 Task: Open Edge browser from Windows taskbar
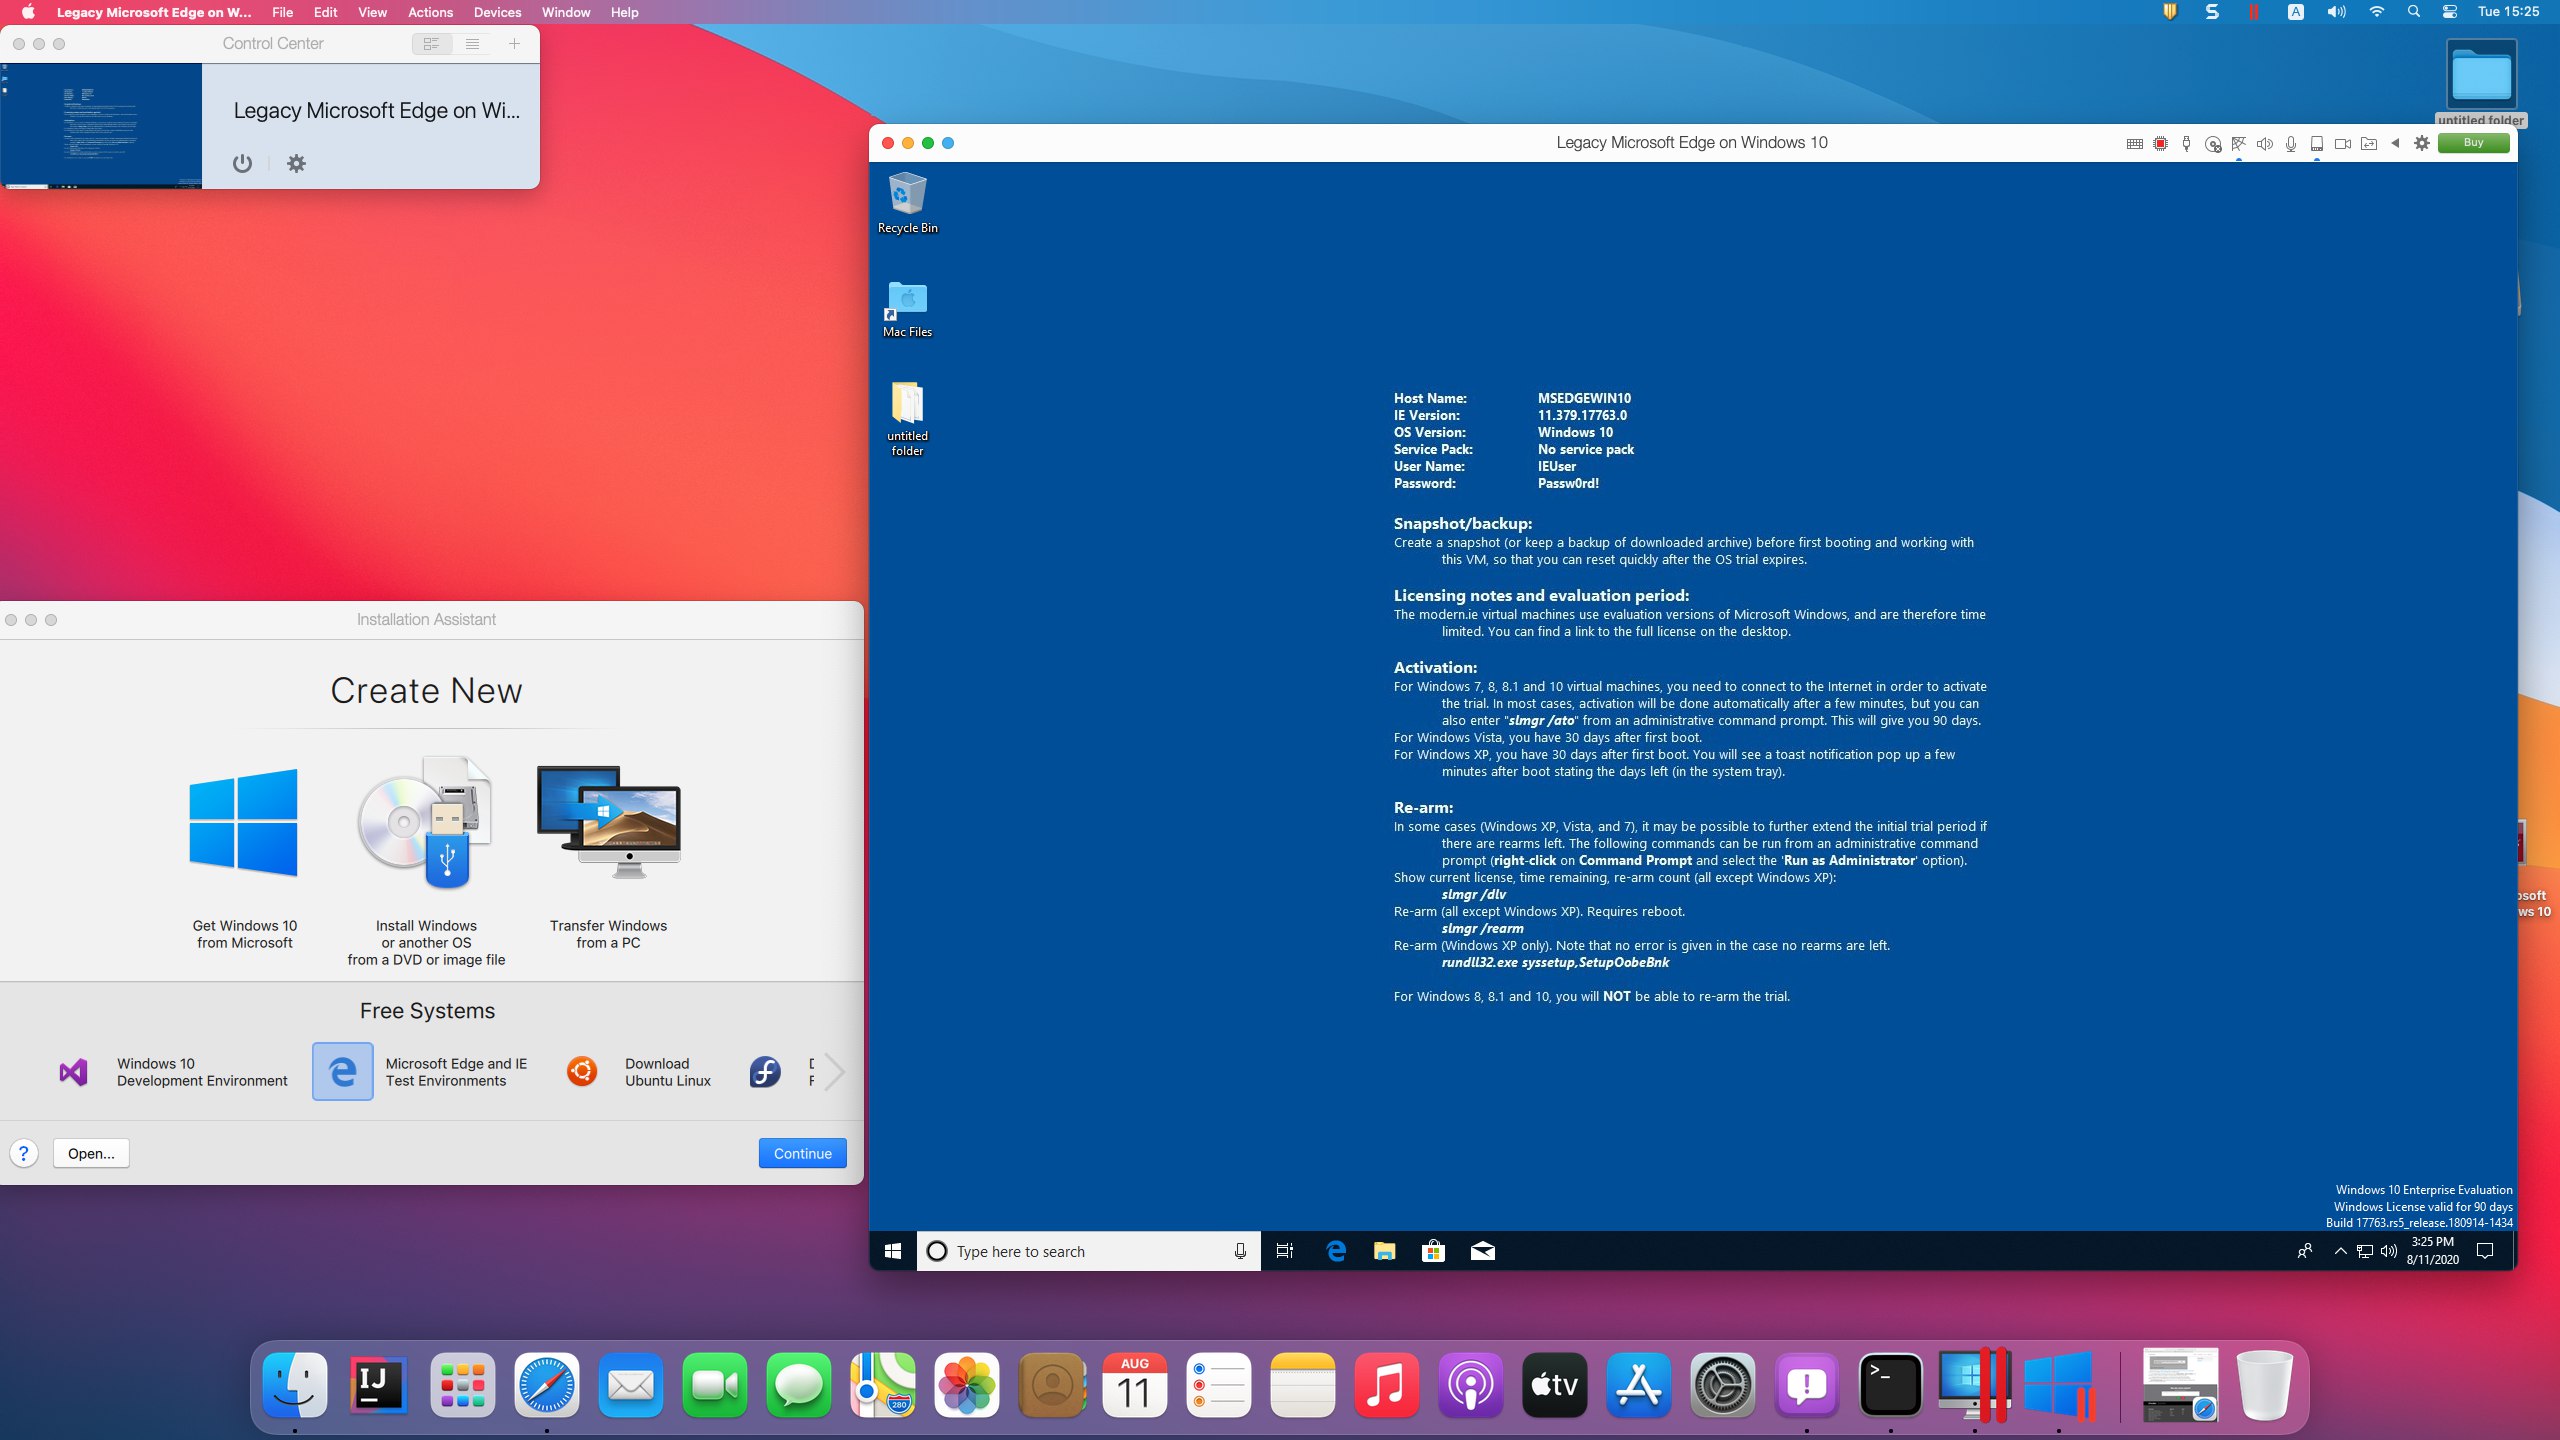(1336, 1251)
